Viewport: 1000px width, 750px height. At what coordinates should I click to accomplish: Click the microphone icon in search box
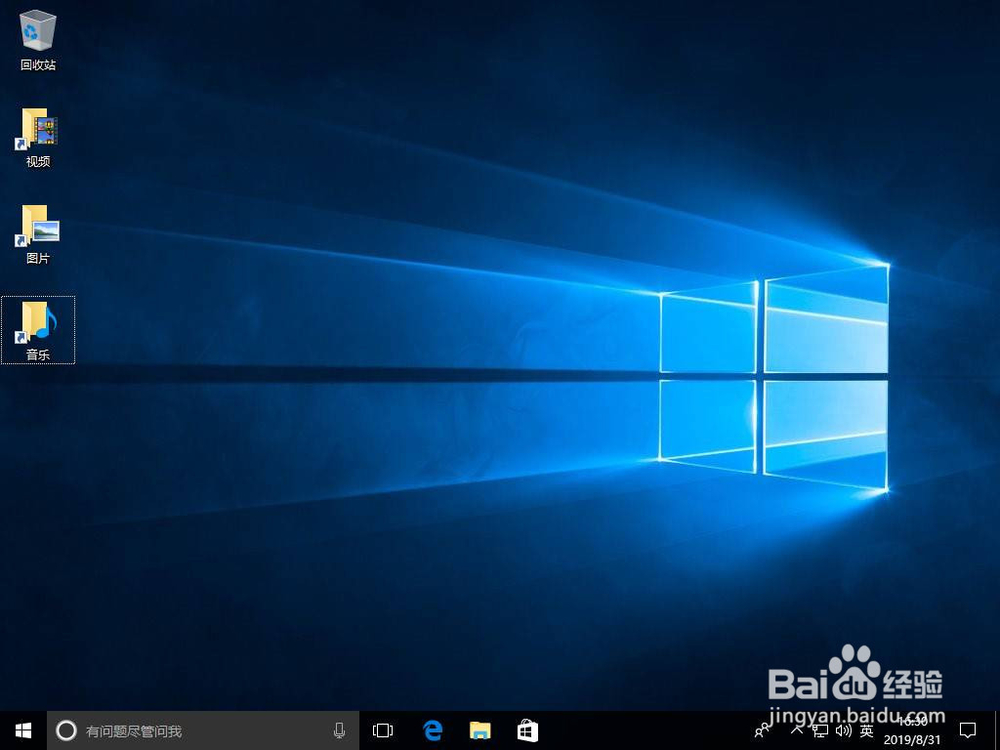pos(339,730)
